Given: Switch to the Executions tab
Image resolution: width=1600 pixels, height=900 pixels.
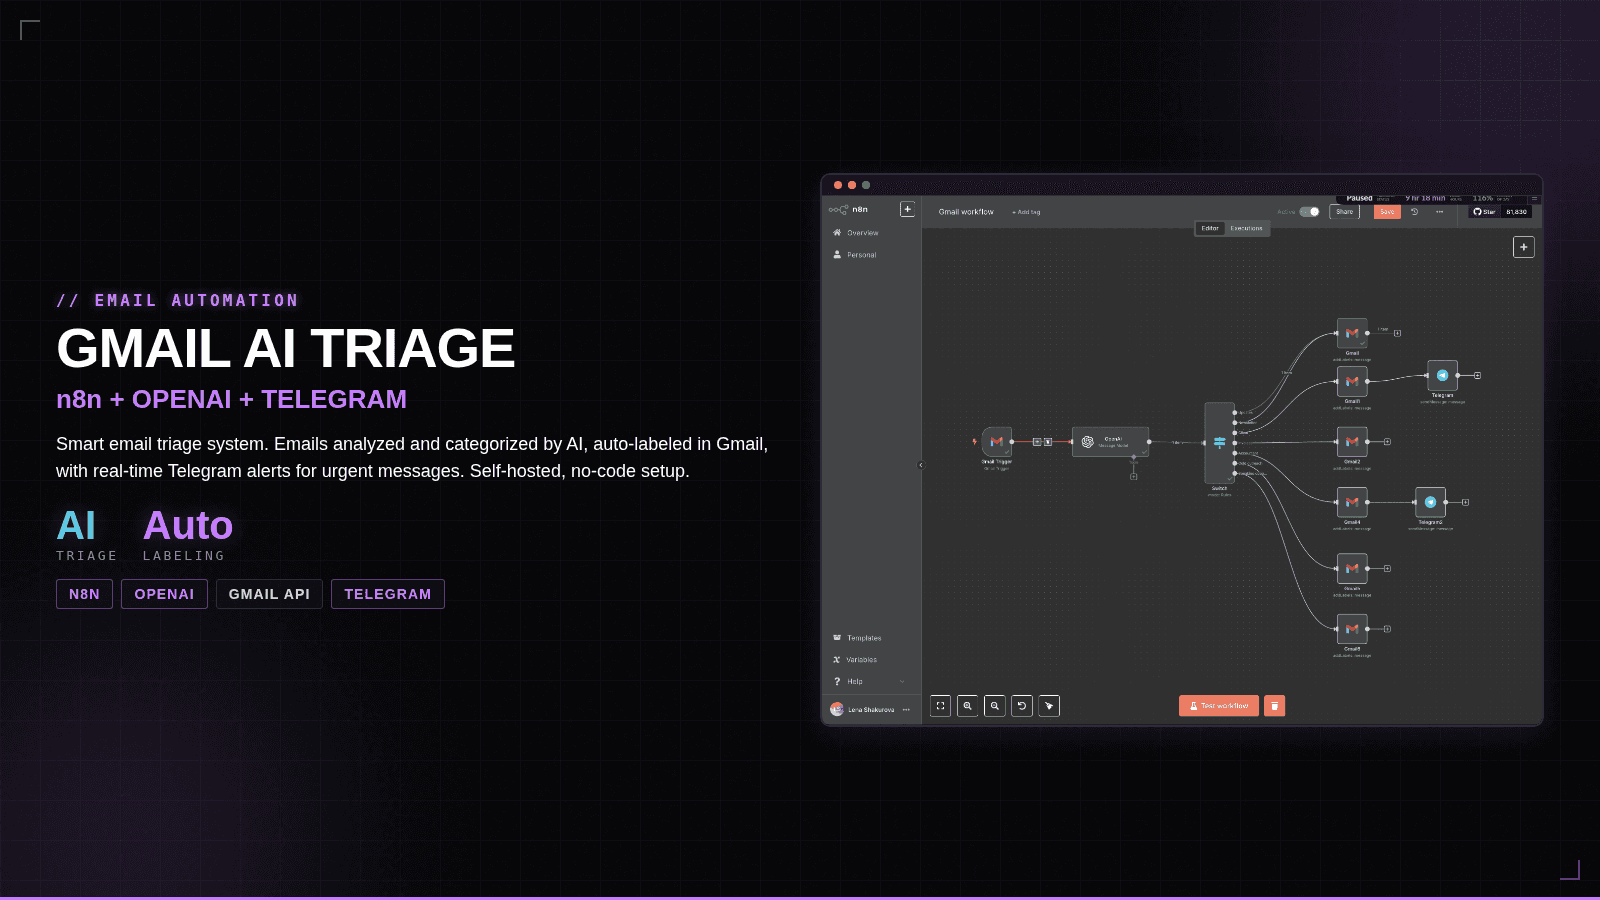Looking at the screenshot, I should coord(1246,228).
